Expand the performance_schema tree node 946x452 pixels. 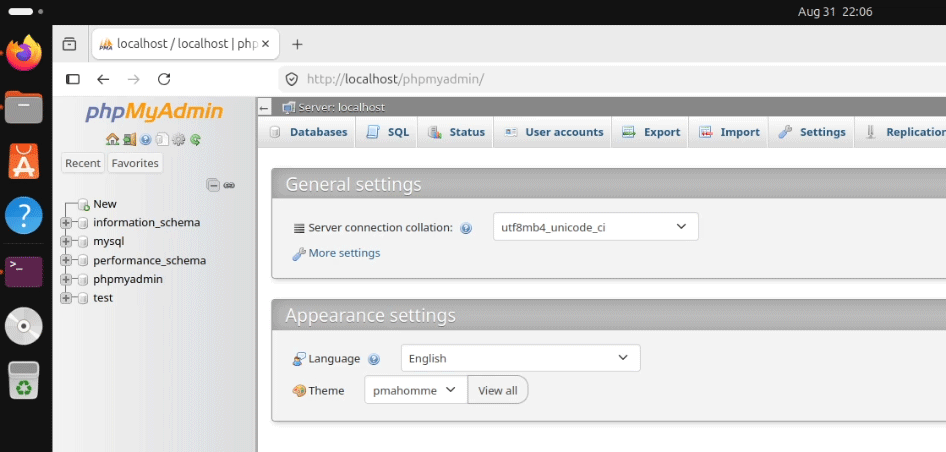tap(66, 261)
